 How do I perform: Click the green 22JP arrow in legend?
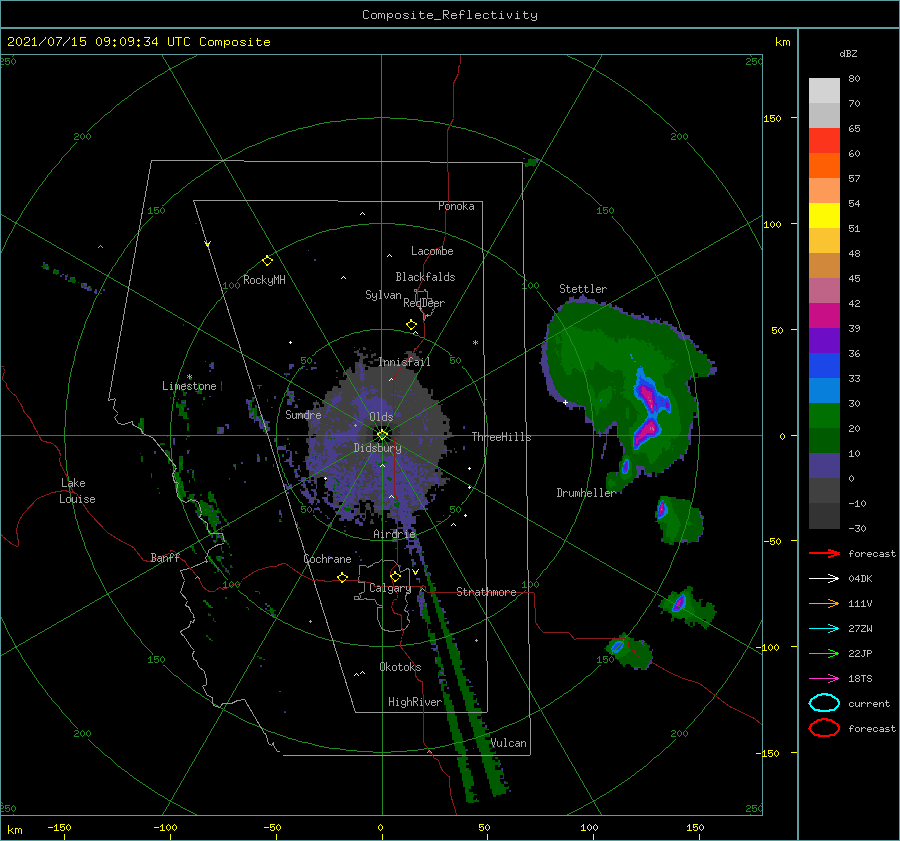824,653
